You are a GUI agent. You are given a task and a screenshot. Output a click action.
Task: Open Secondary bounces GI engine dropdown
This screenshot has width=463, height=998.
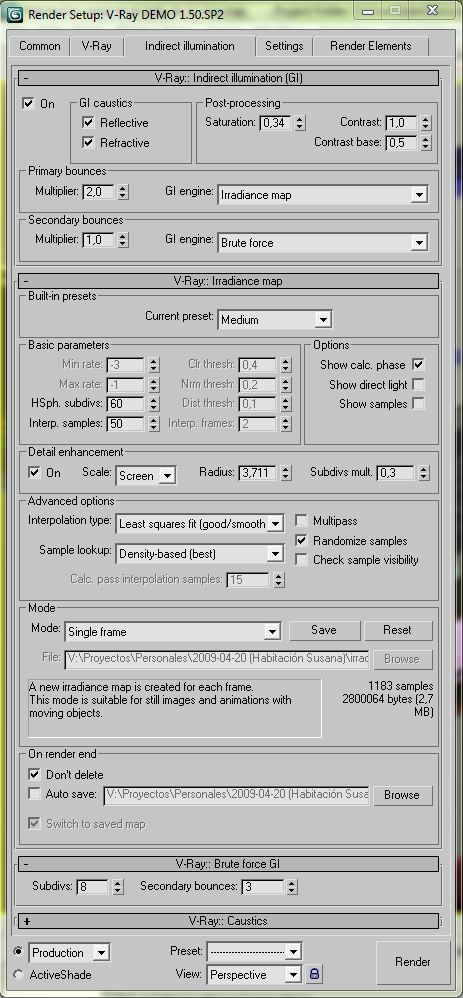(x=322, y=242)
